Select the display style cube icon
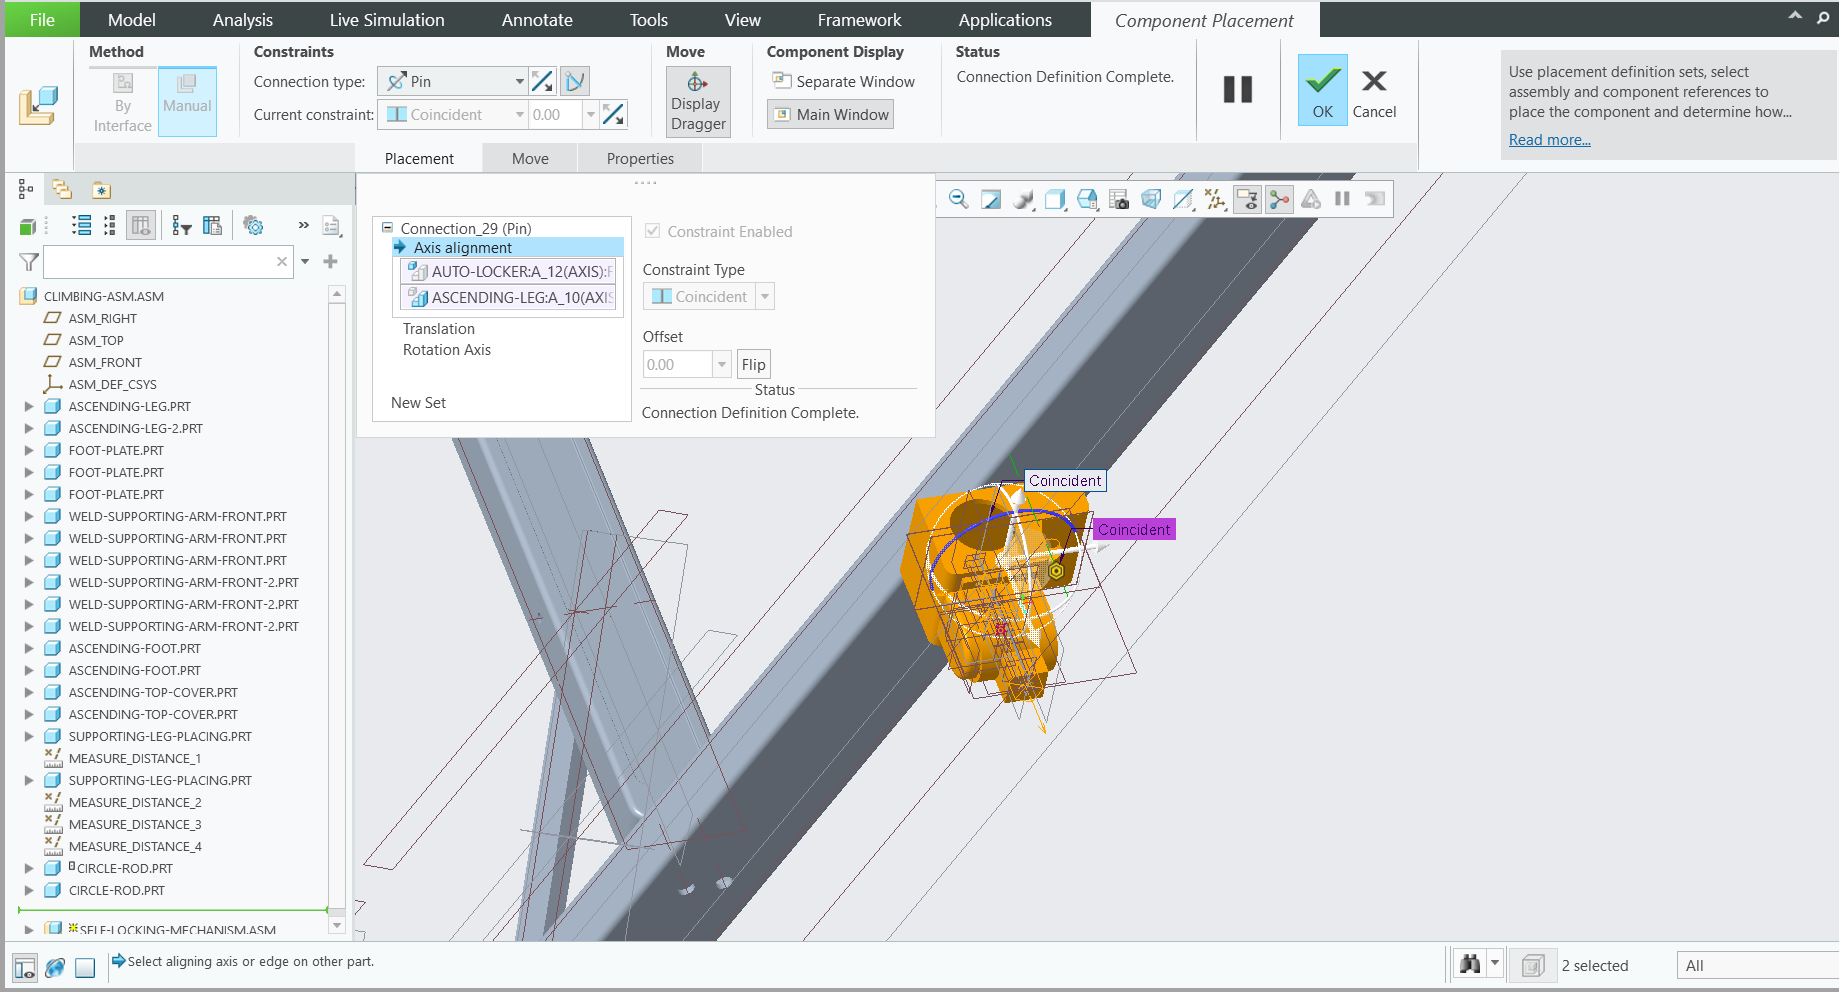1839x992 pixels. pyautogui.click(x=1054, y=199)
